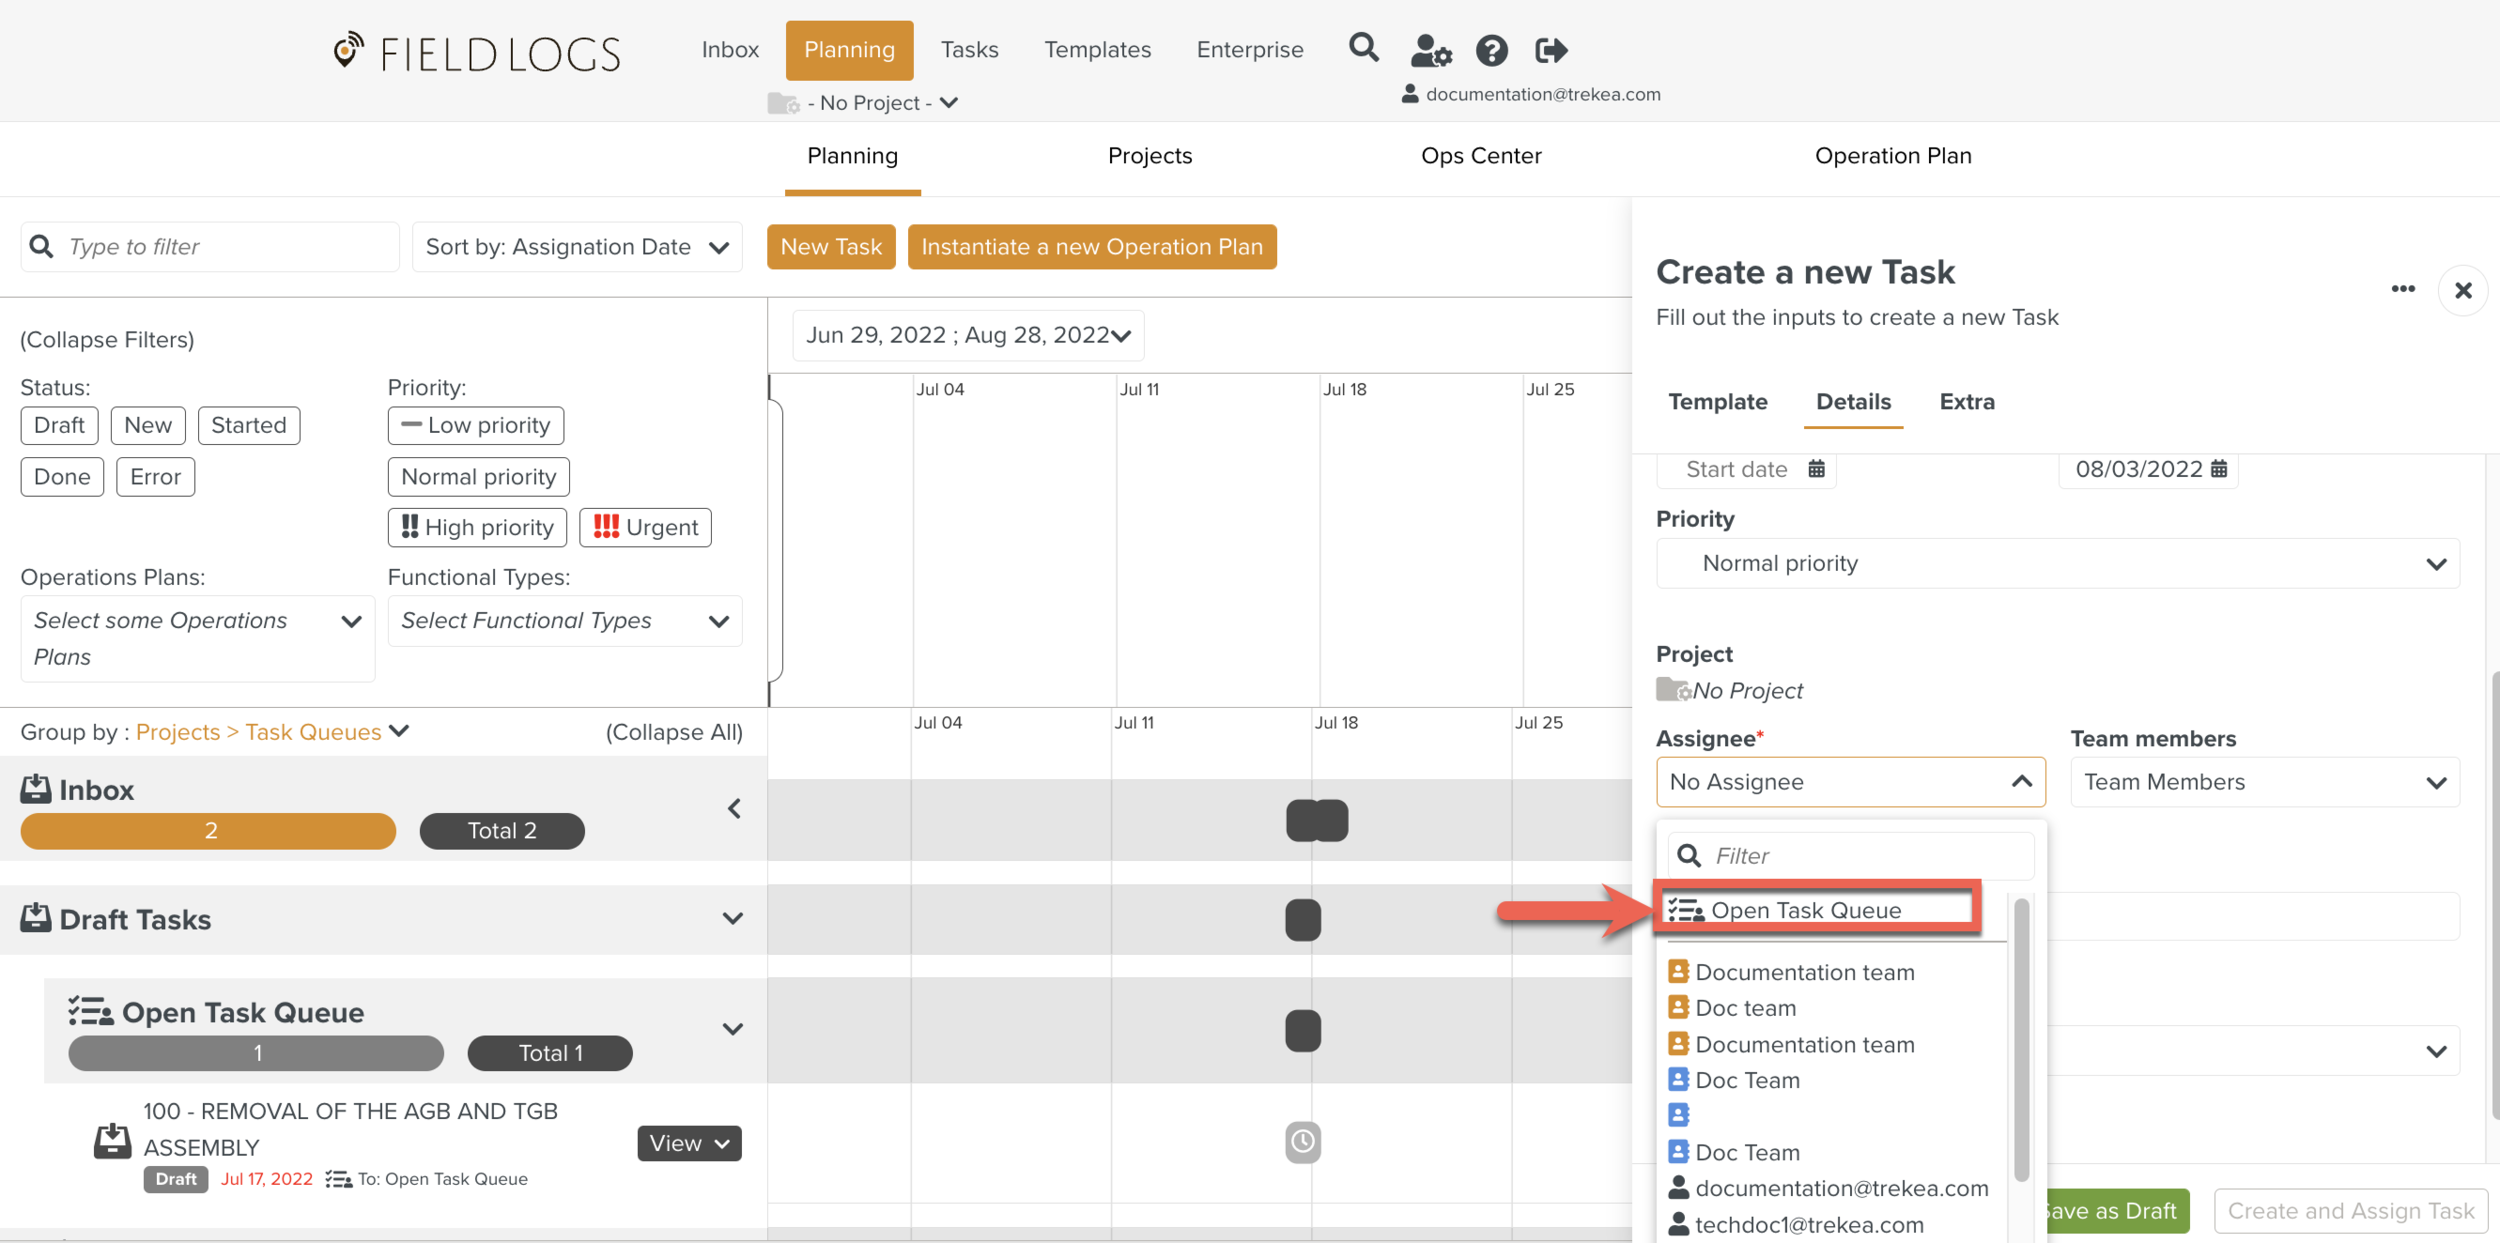Click the task inbox icon beside 100 - REMOVAL
Screen dimensions: 2500x1243
click(112, 1141)
